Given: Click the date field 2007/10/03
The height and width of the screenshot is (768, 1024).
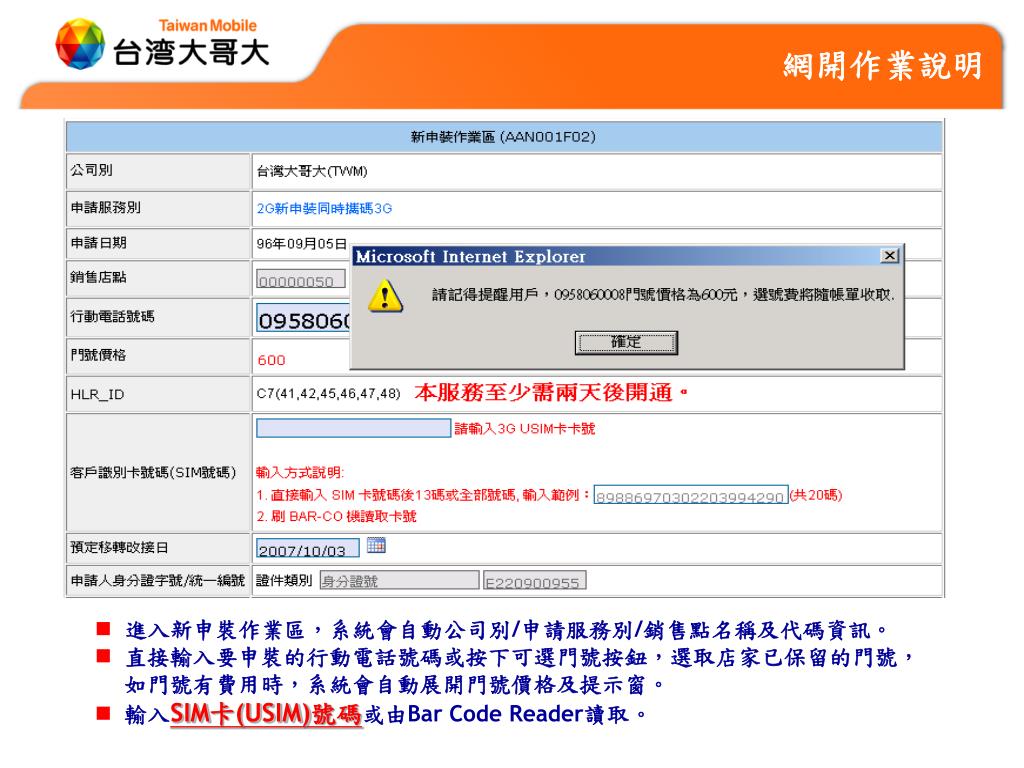Looking at the screenshot, I should (x=308, y=548).
